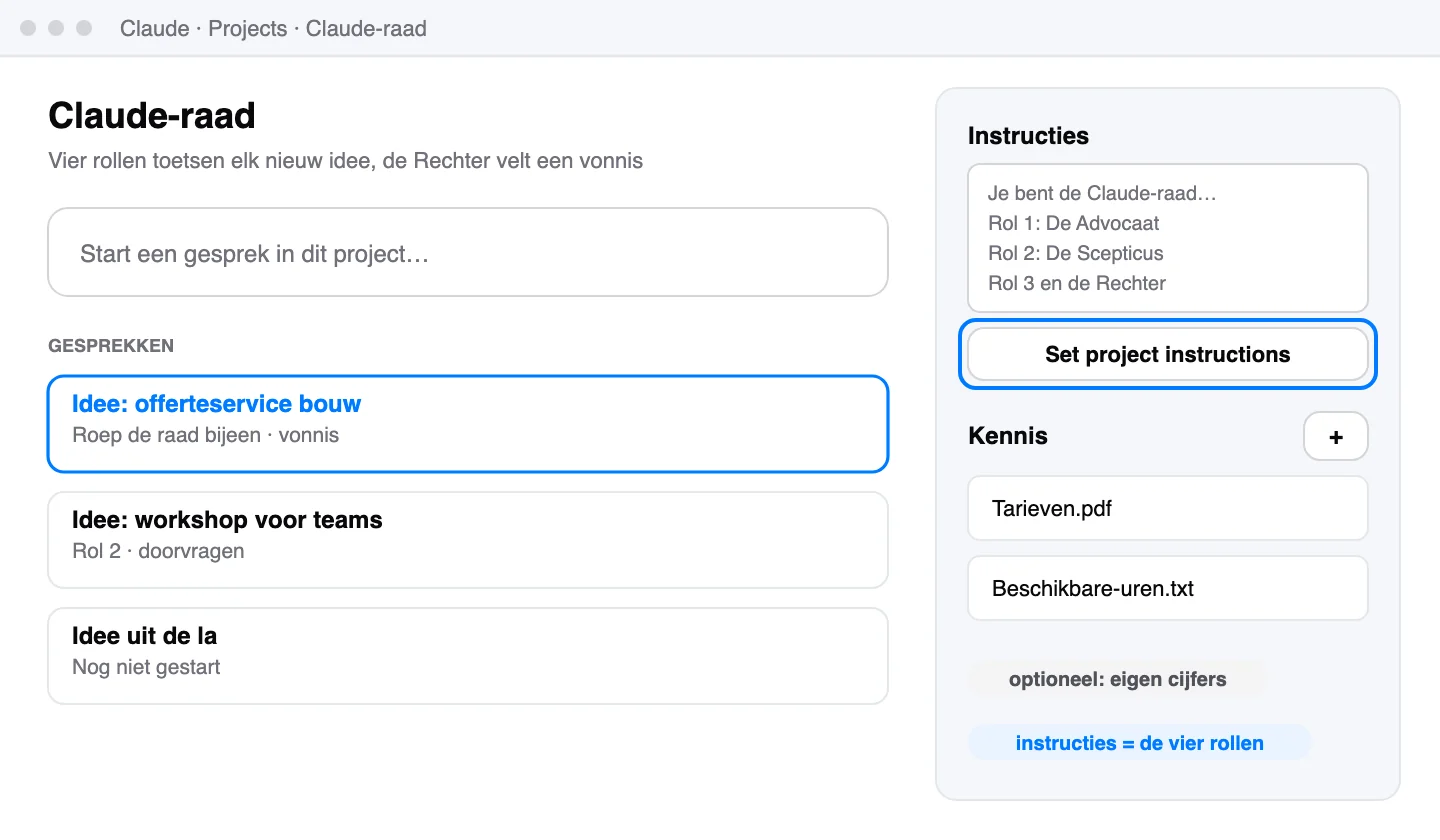Screen dimensions: 1440x840
Task: Open conversation Idee uit de la
Action: 468,656
